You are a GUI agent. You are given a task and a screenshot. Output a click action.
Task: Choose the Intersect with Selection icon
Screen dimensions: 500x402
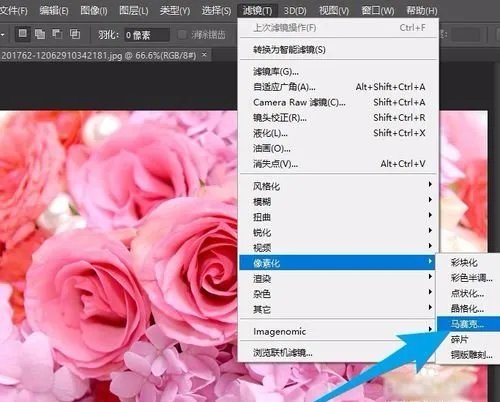[75, 34]
